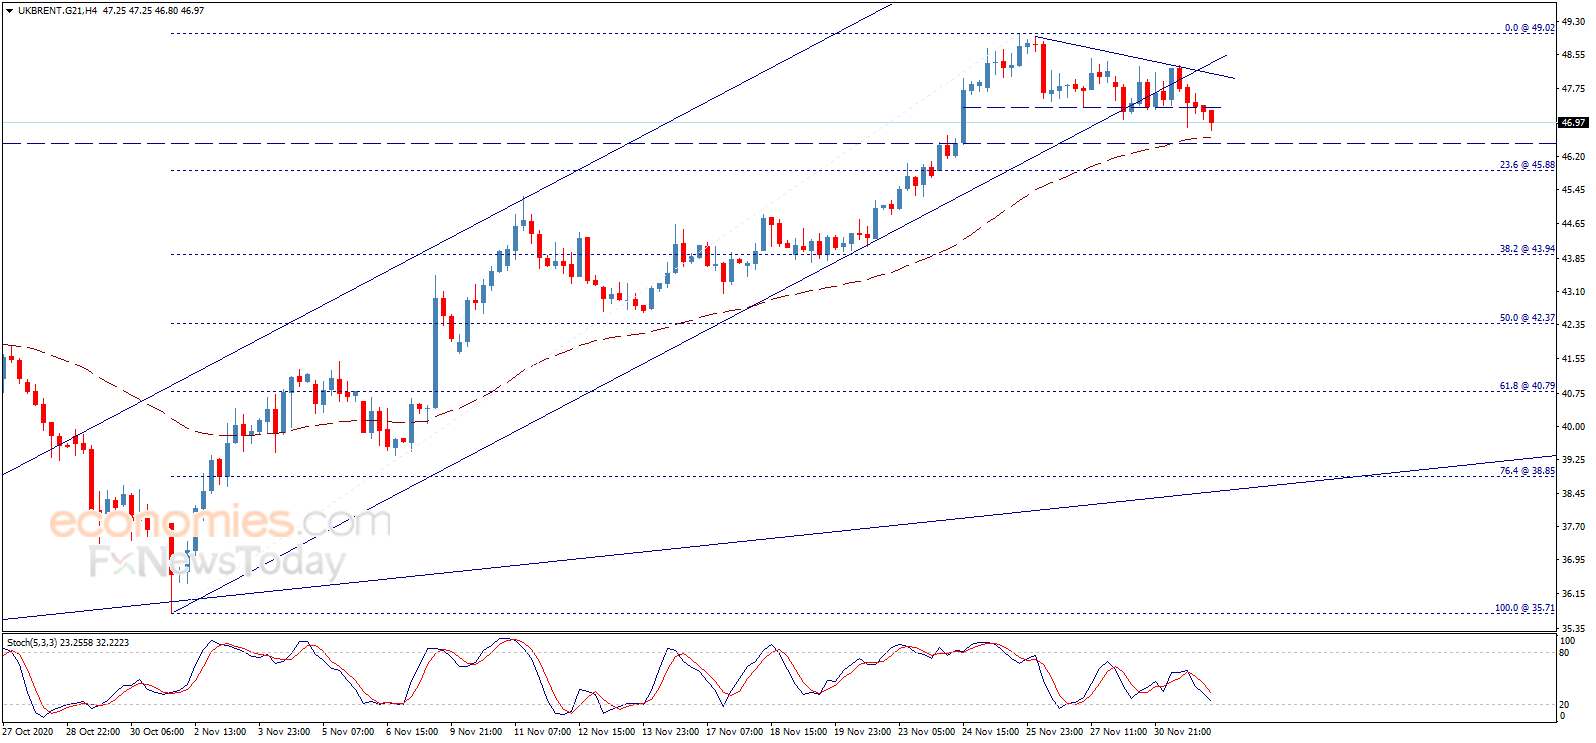Click the 20 level on Stochastic scale

point(1564,705)
